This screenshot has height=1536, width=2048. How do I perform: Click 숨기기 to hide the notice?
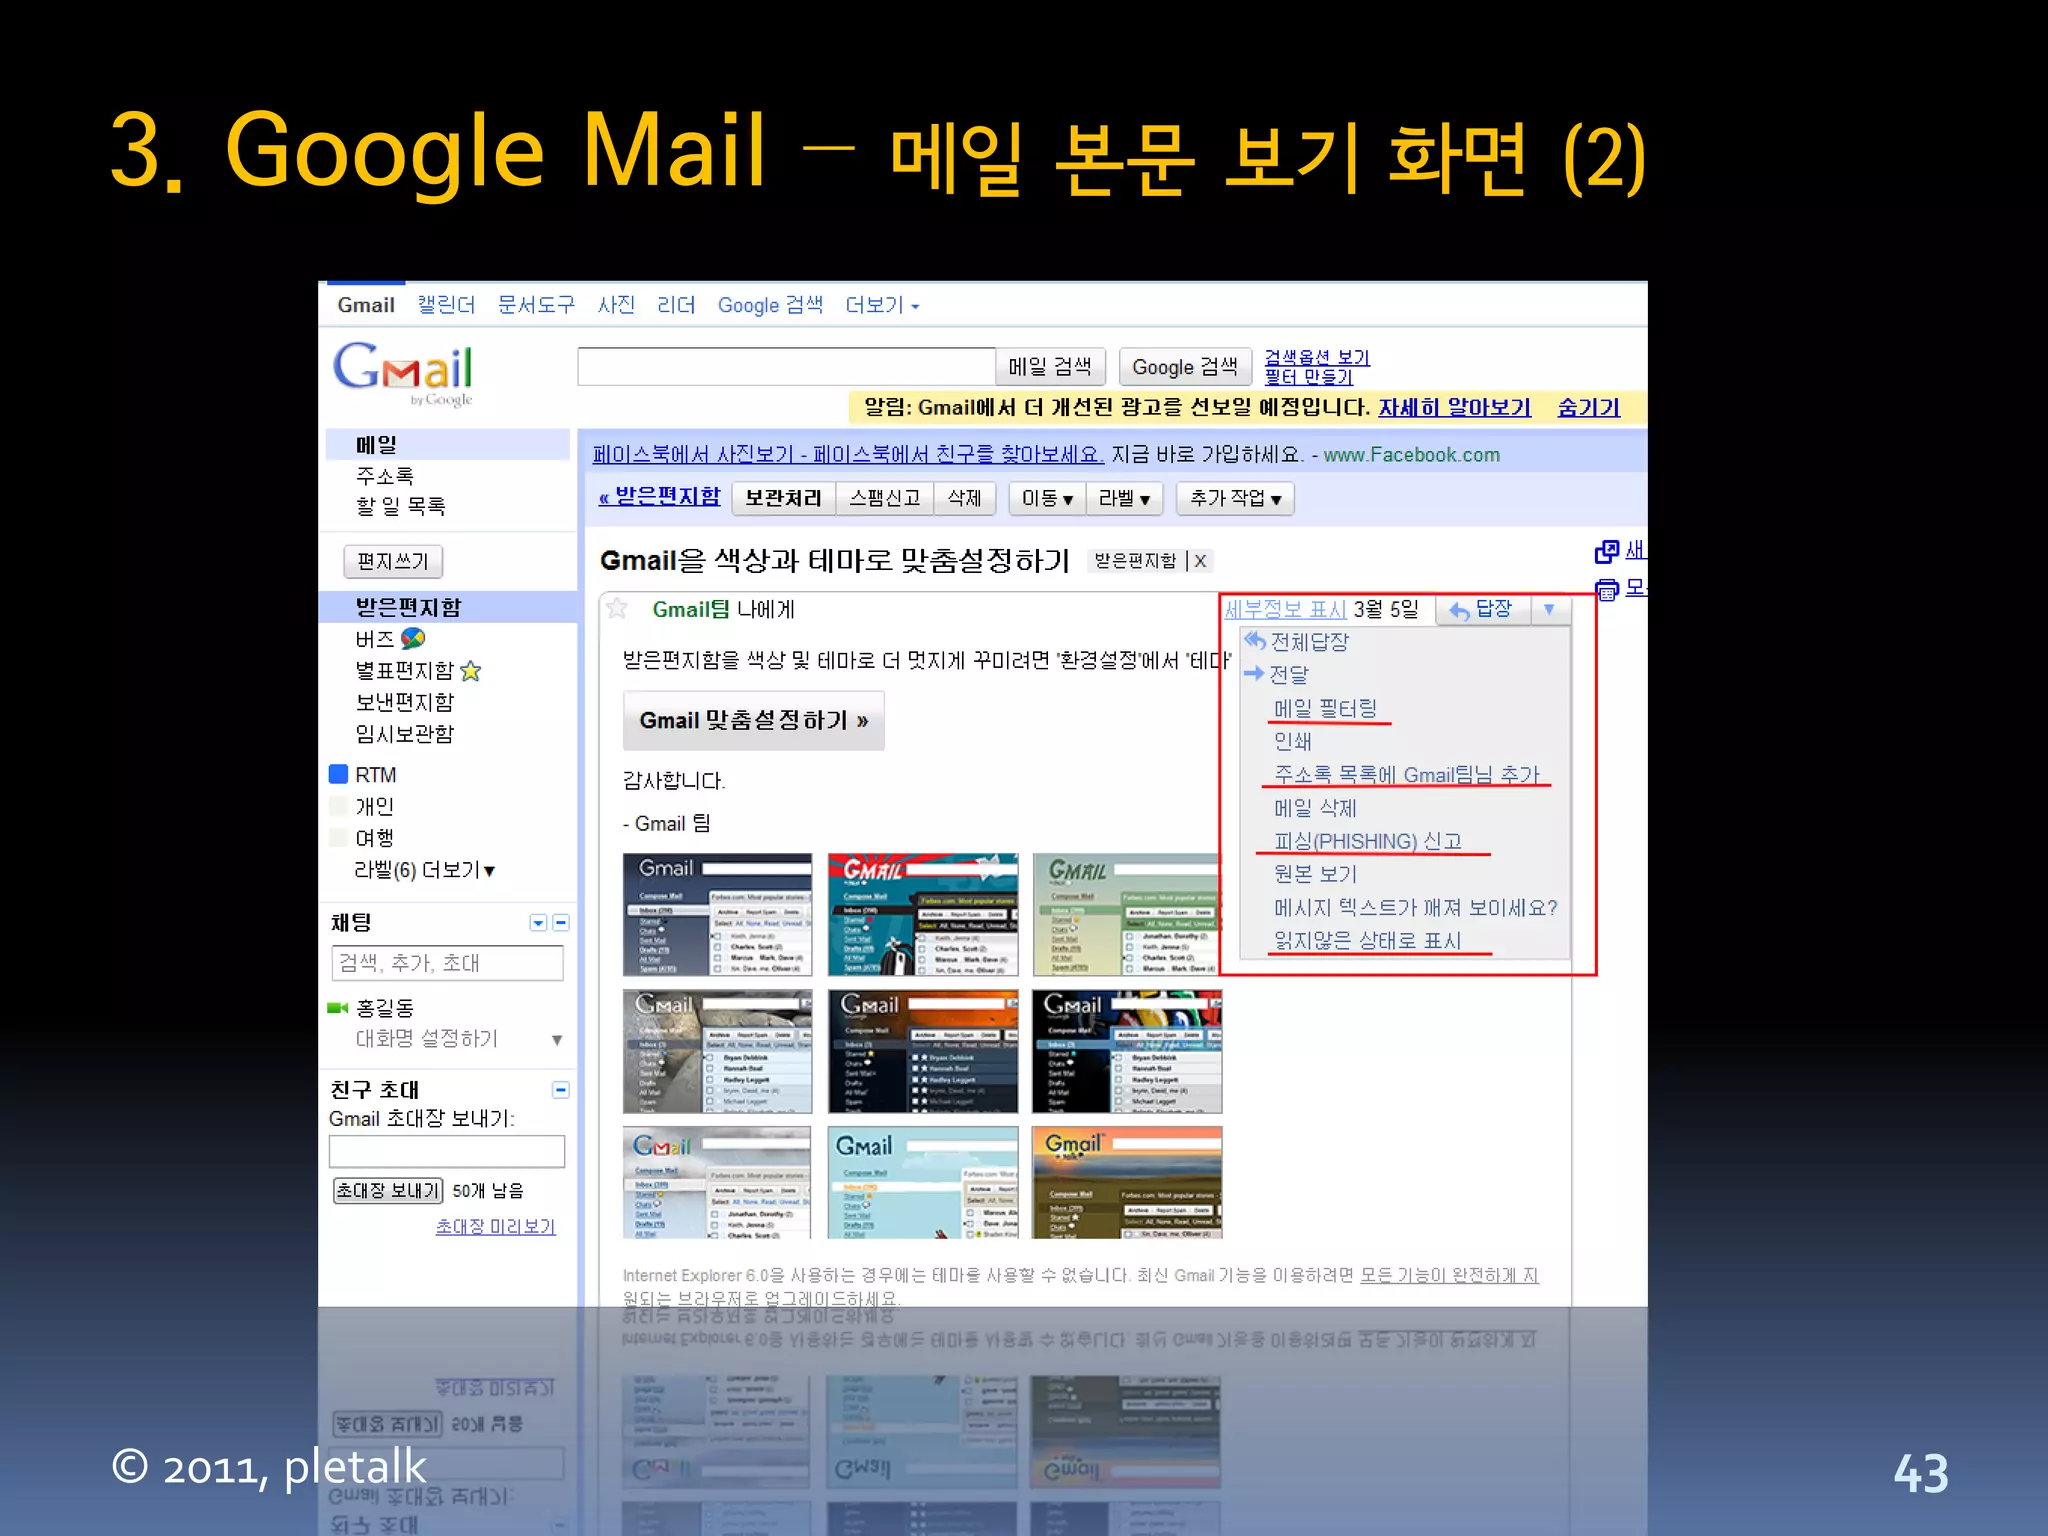point(1589,407)
